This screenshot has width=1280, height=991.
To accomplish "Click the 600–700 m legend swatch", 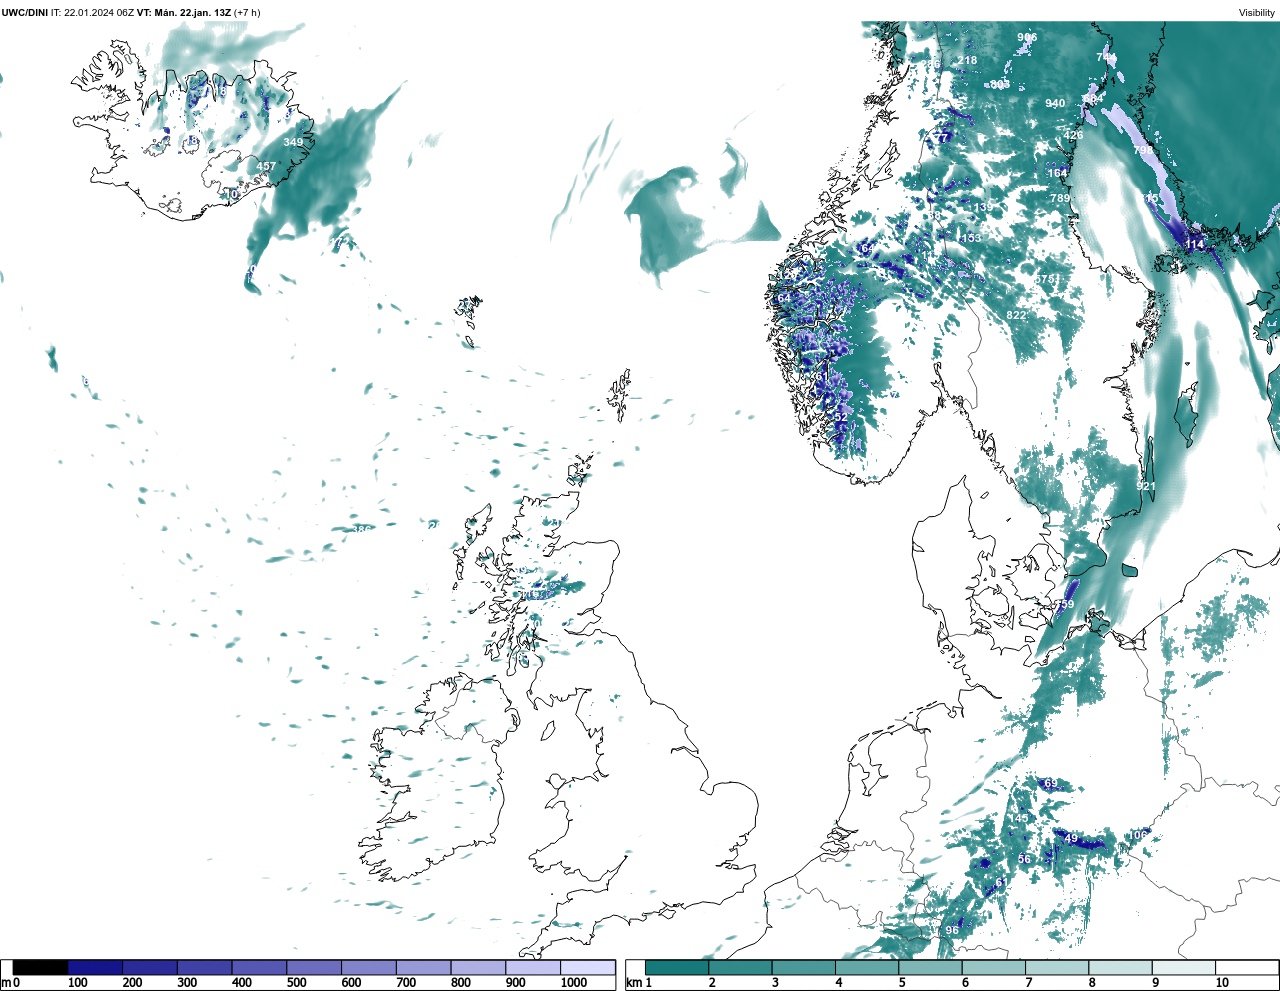I will (368, 967).
